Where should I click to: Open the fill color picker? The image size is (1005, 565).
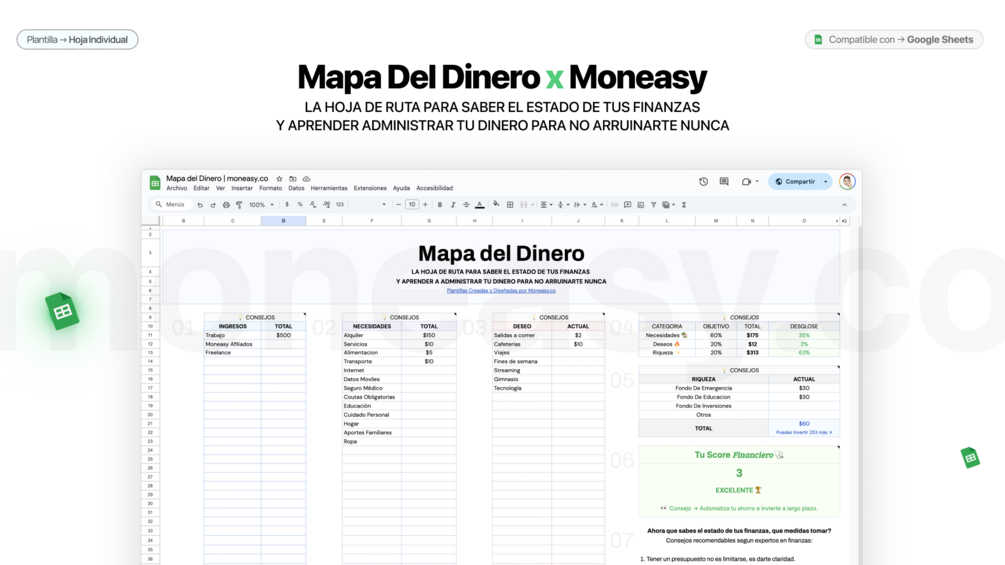coord(496,205)
